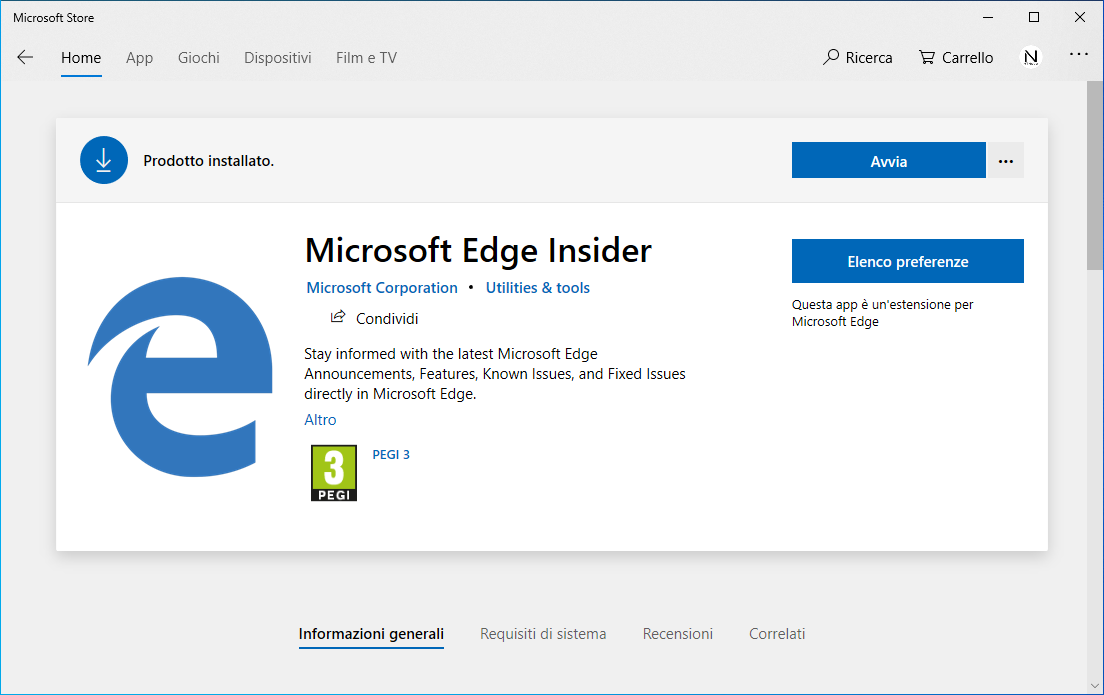Click the Microsoft Edge app logo image
Screen dimensions: 1104x695
(x=181, y=377)
